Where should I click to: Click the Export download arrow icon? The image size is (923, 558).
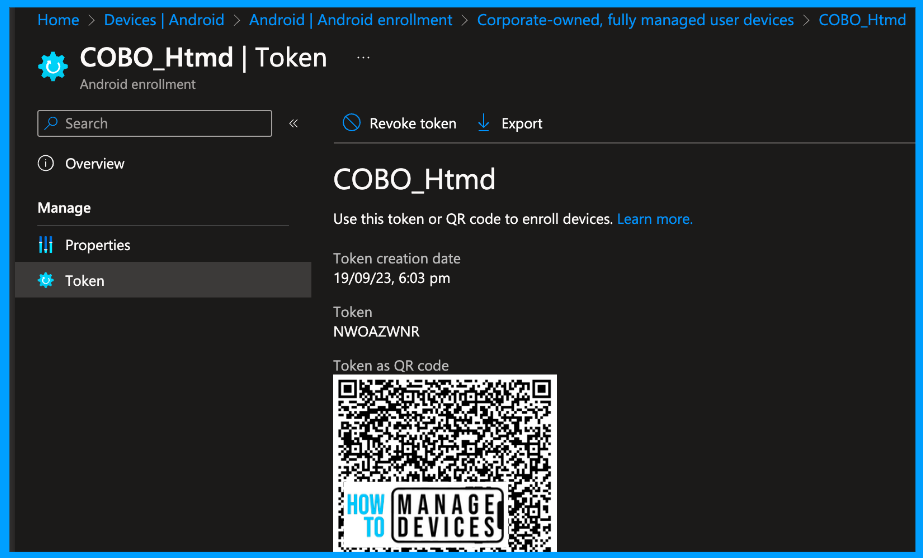point(483,122)
